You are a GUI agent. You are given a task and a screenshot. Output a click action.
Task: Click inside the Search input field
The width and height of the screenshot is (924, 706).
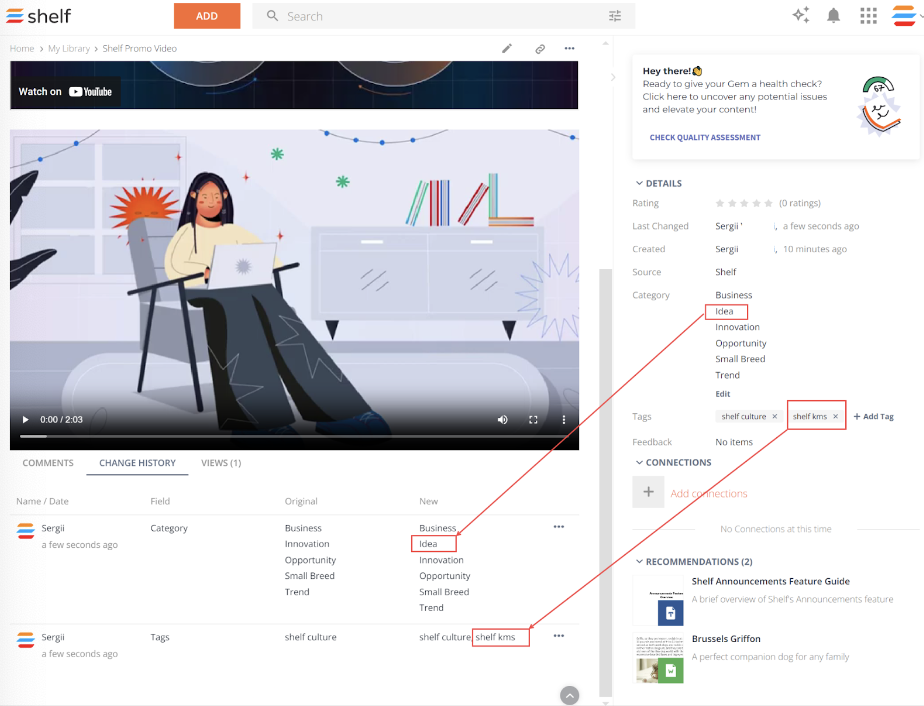400,16
